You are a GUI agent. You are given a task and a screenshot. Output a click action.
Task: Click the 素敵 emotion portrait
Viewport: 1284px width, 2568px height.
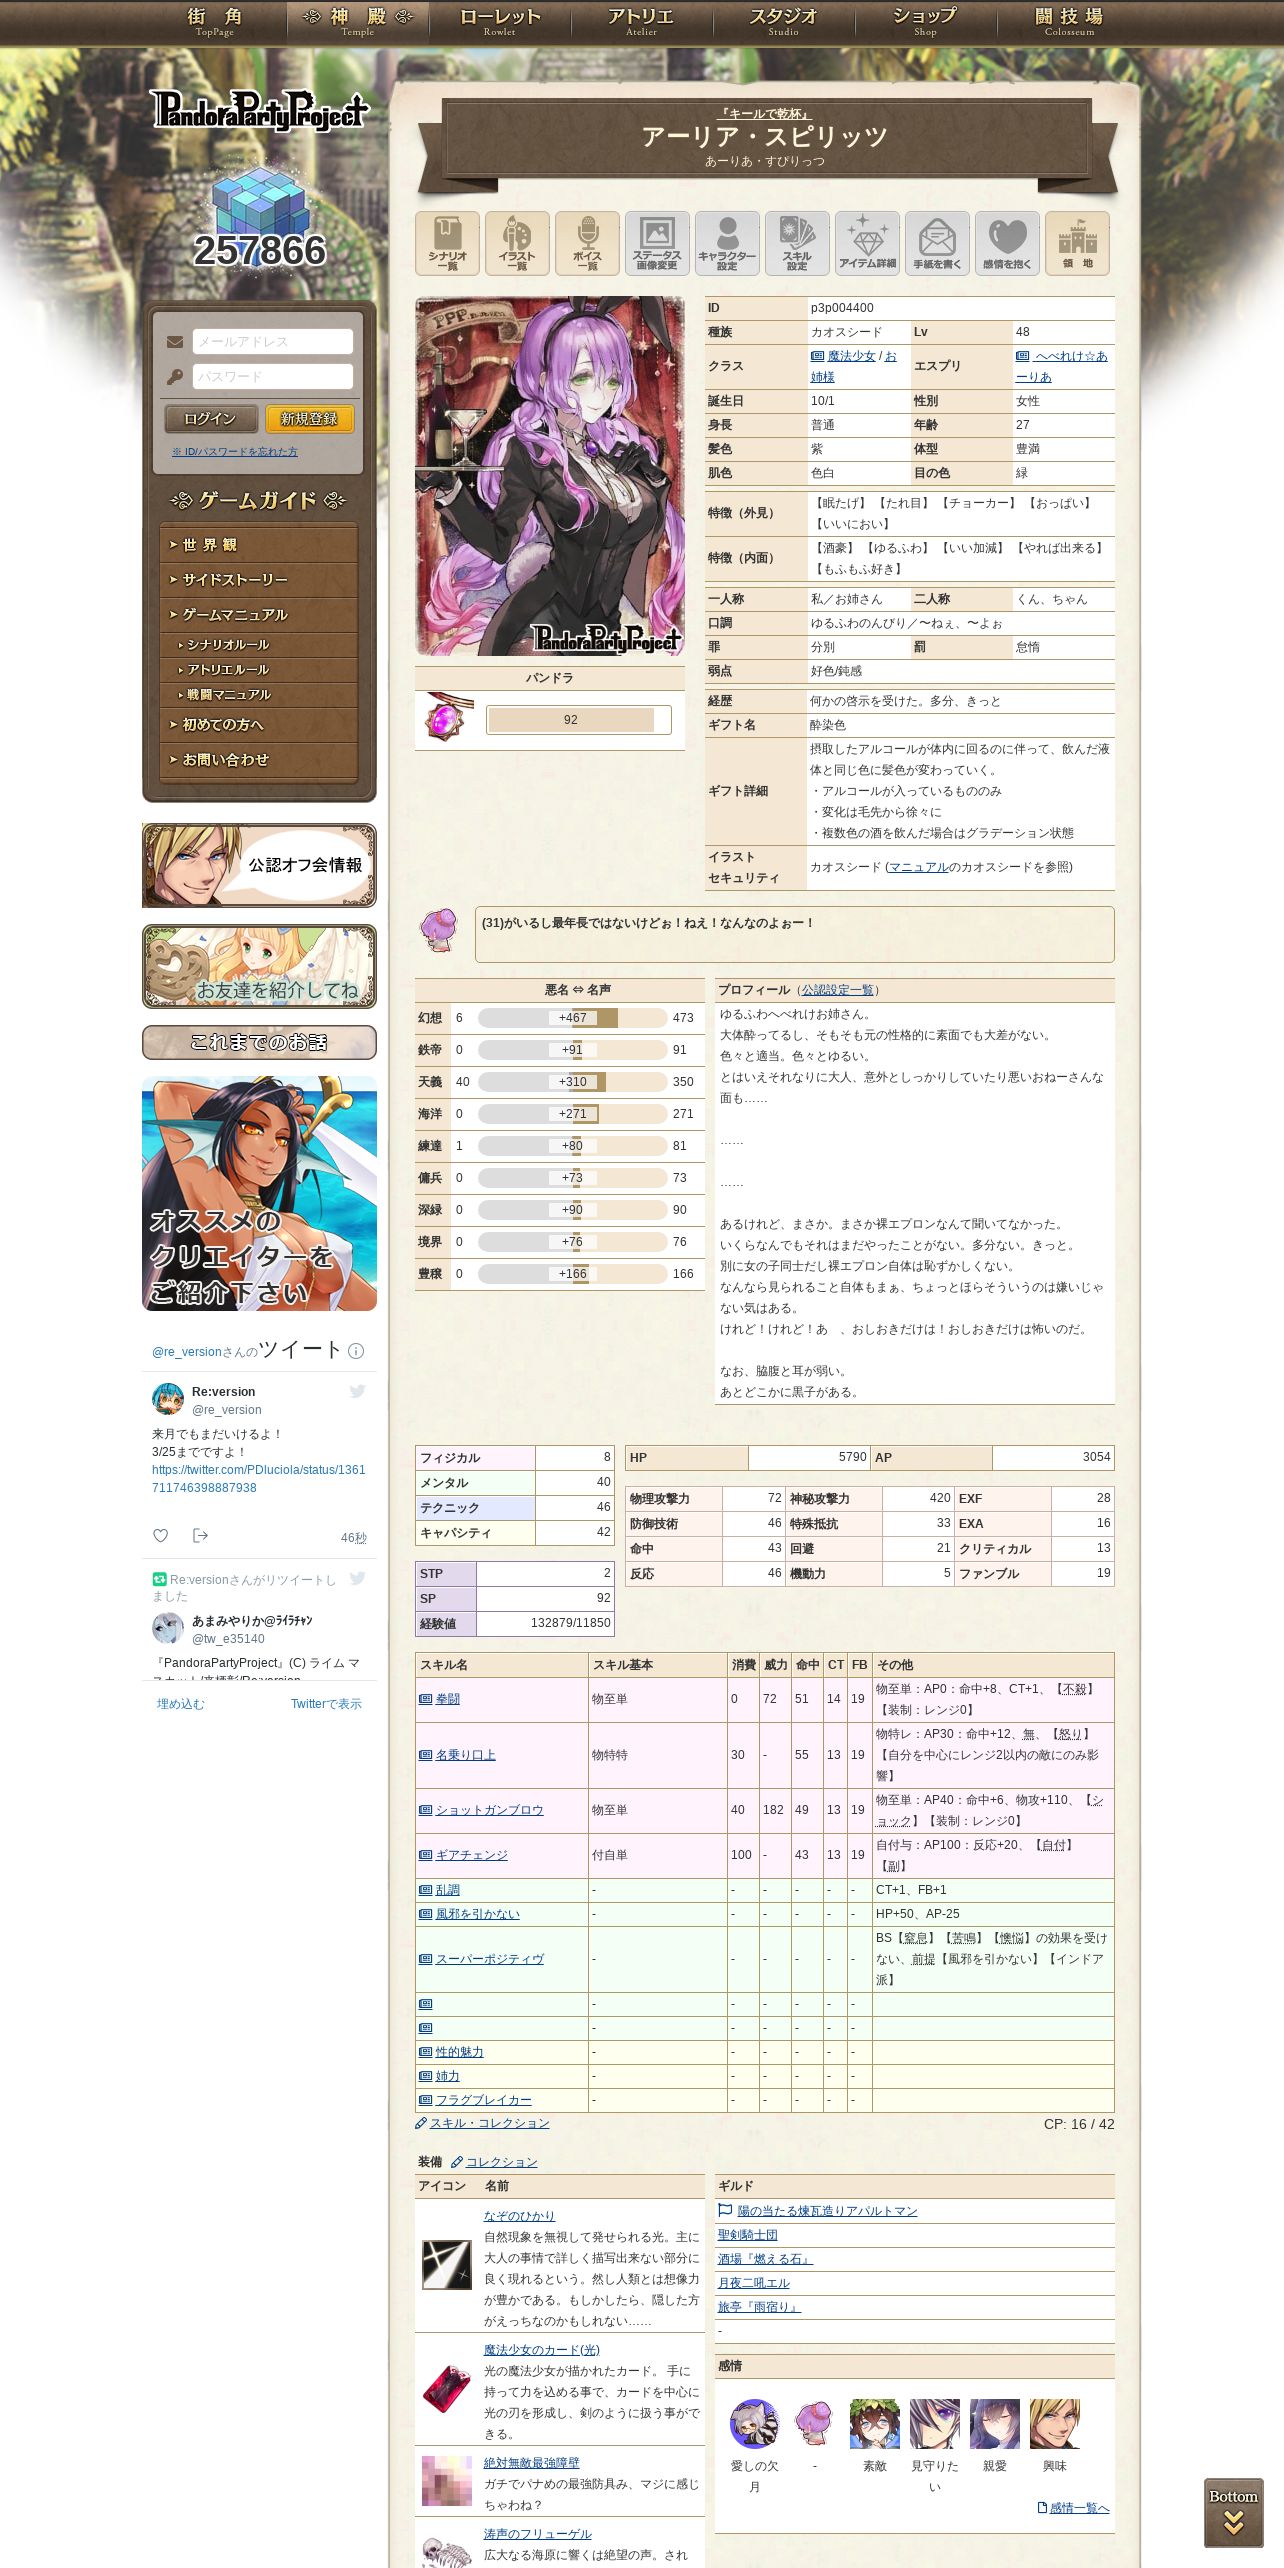tap(874, 2423)
